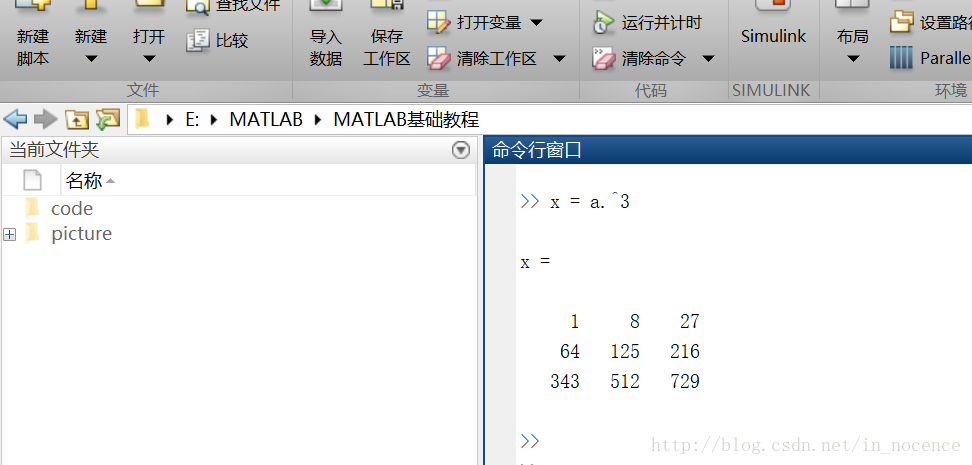Viewport: 972px width, 465px height.
Task: Open the Layout (布局) dropdown
Action: click(x=852, y=34)
